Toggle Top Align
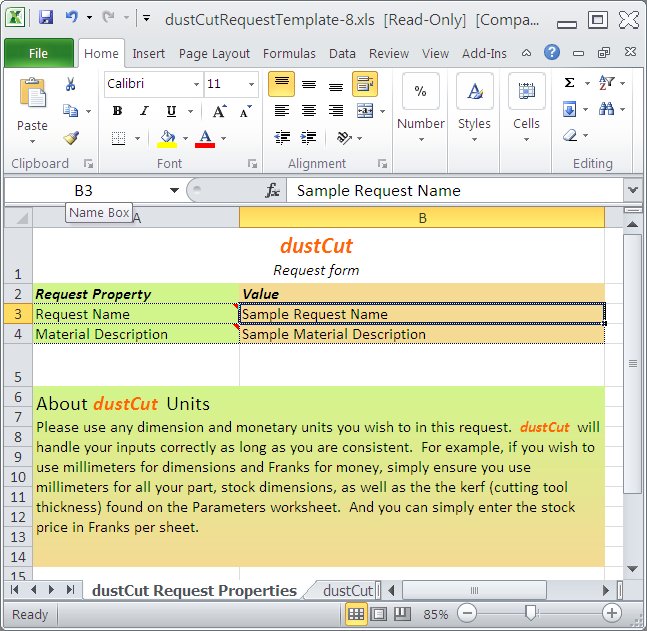 [x=281, y=84]
